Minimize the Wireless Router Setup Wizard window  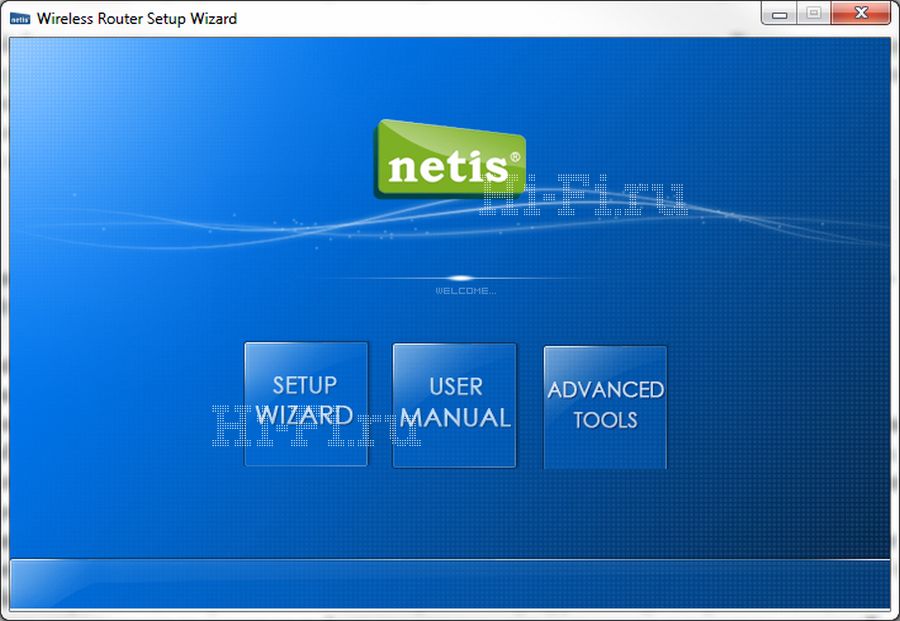click(x=780, y=14)
